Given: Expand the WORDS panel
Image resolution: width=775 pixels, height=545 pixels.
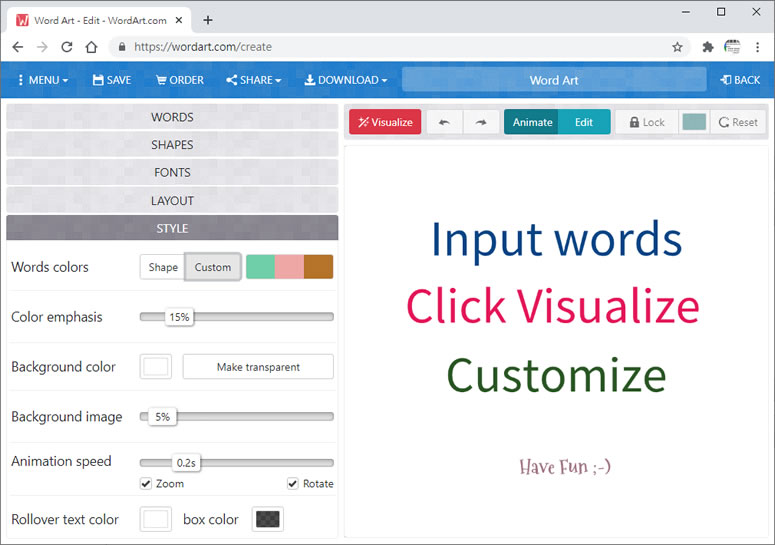Looking at the screenshot, I should click(x=172, y=117).
